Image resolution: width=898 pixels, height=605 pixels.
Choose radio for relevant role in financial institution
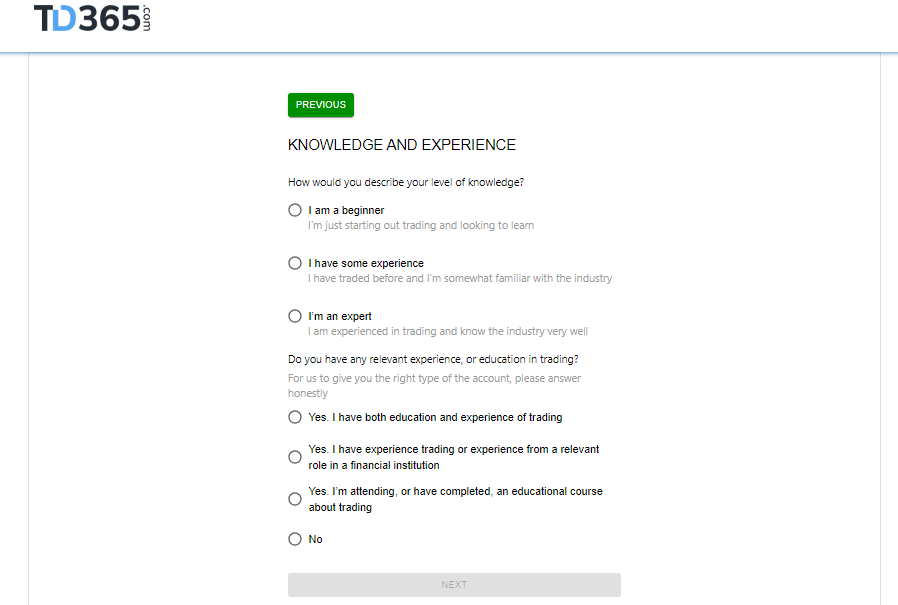point(295,457)
